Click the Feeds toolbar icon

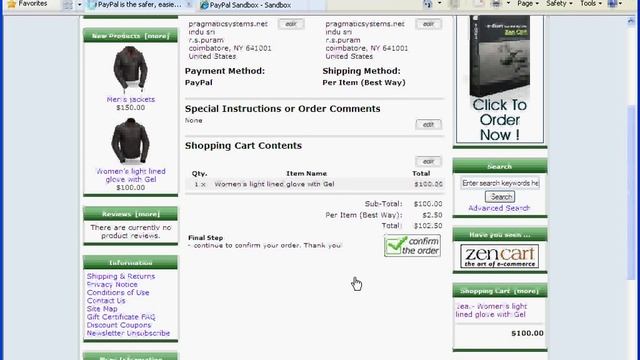pyautogui.click(x=454, y=4)
